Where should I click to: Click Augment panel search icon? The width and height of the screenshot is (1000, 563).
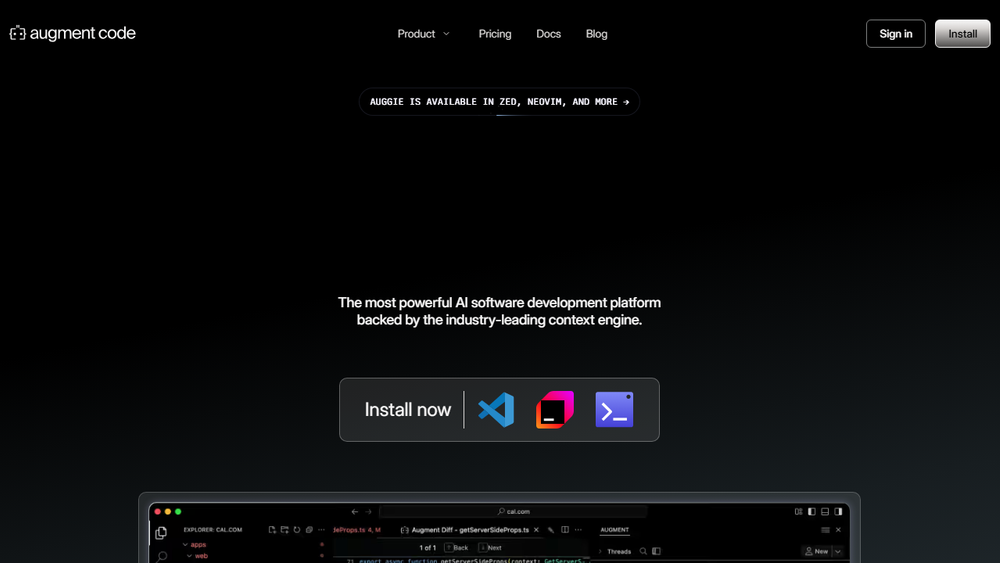tap(643, 552)
